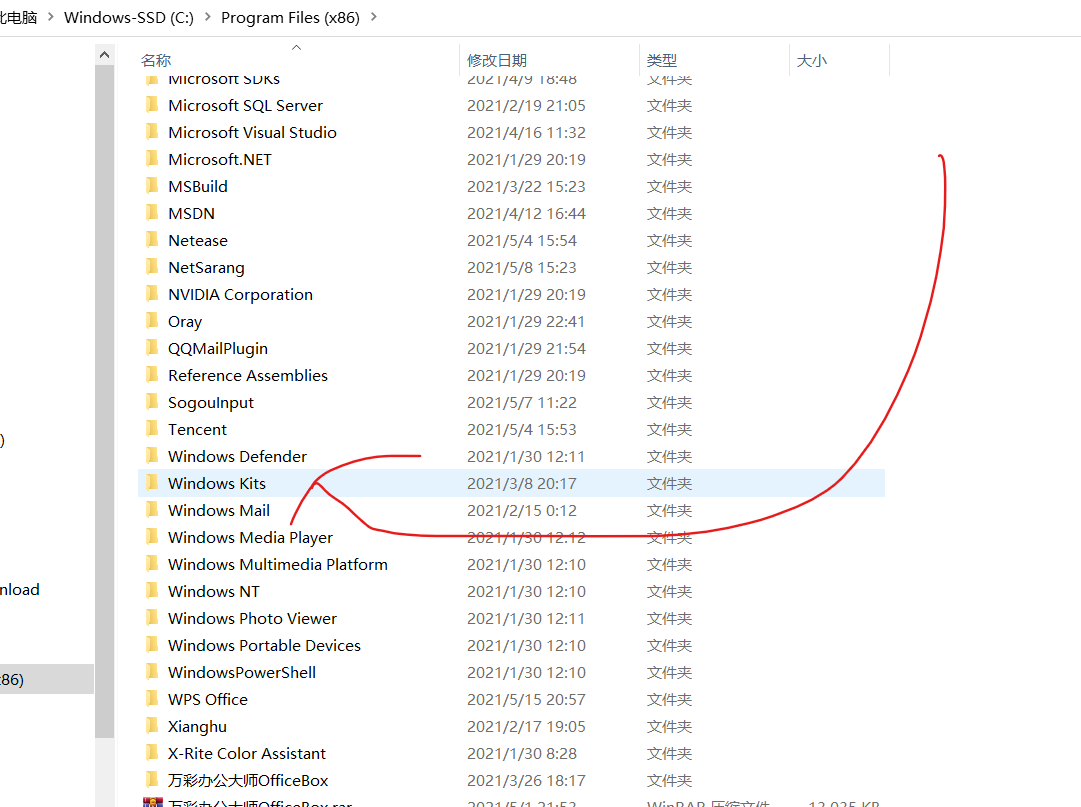Open the SogouInput folder icon
Screen dimensions: 1081x807
151,402
